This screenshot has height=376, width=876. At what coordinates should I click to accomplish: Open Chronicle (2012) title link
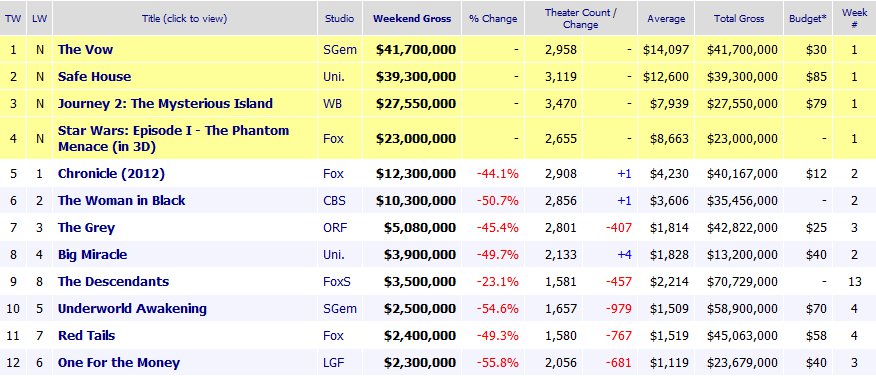pyautogui.click(x=111, y=174)
